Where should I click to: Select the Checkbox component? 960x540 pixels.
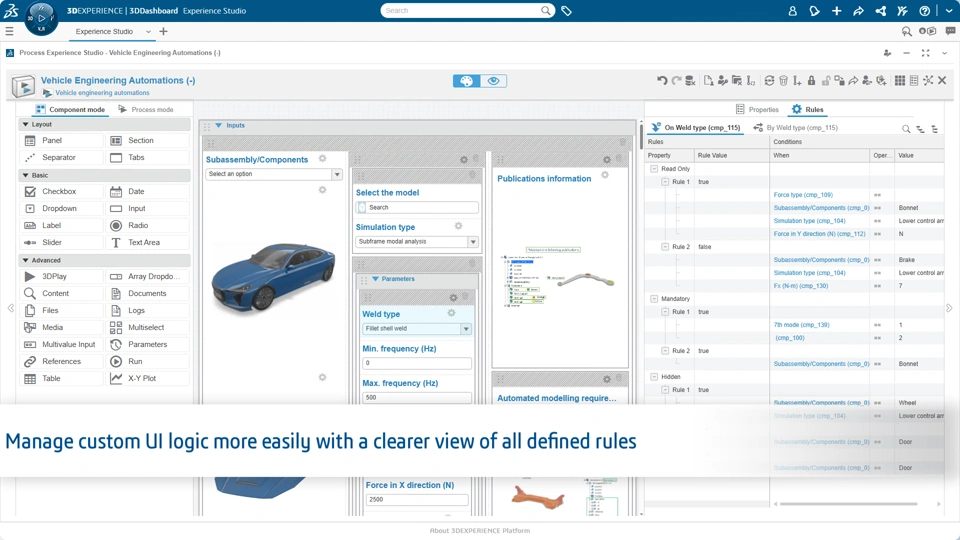(x=61, y=192)
